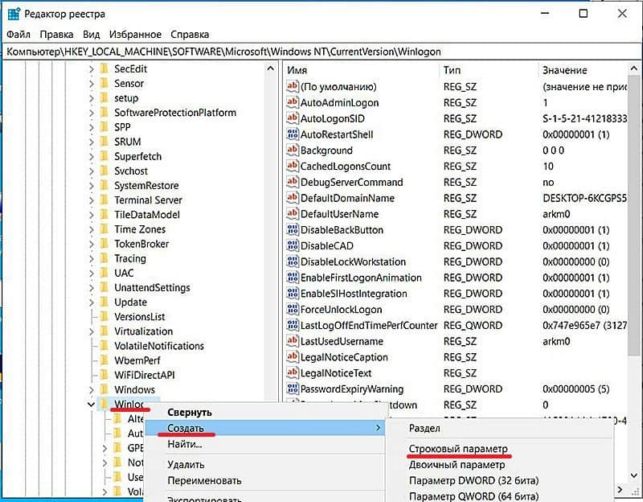Screen dimensions: 643x502
Task: Expand the SoftwareProtectionPlatform node
Action: (91, 113)
